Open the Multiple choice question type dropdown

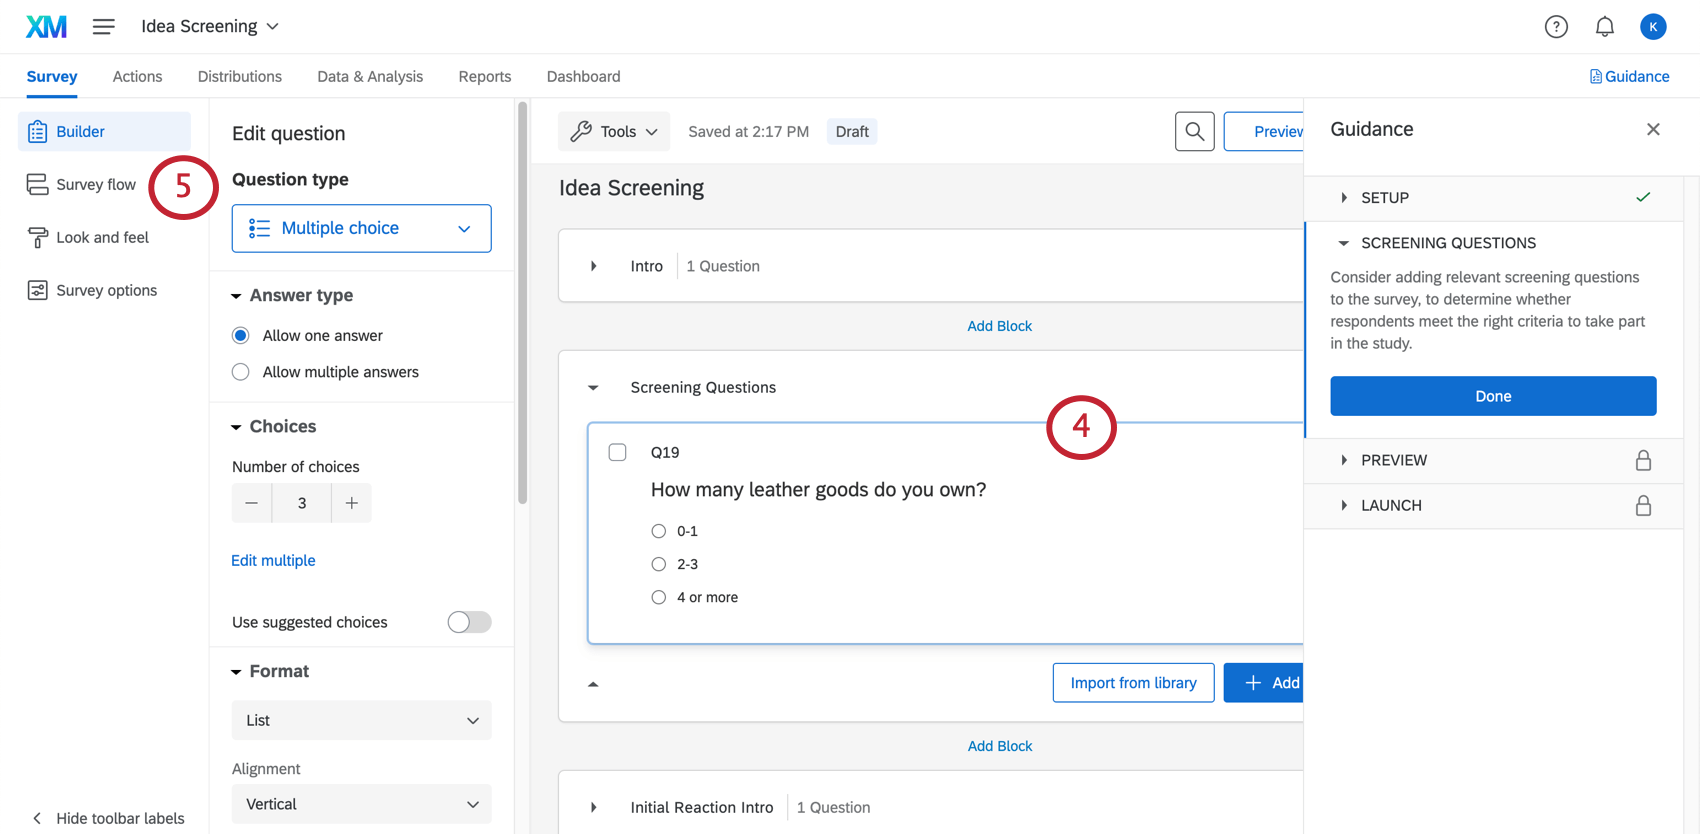pos(361,228)
